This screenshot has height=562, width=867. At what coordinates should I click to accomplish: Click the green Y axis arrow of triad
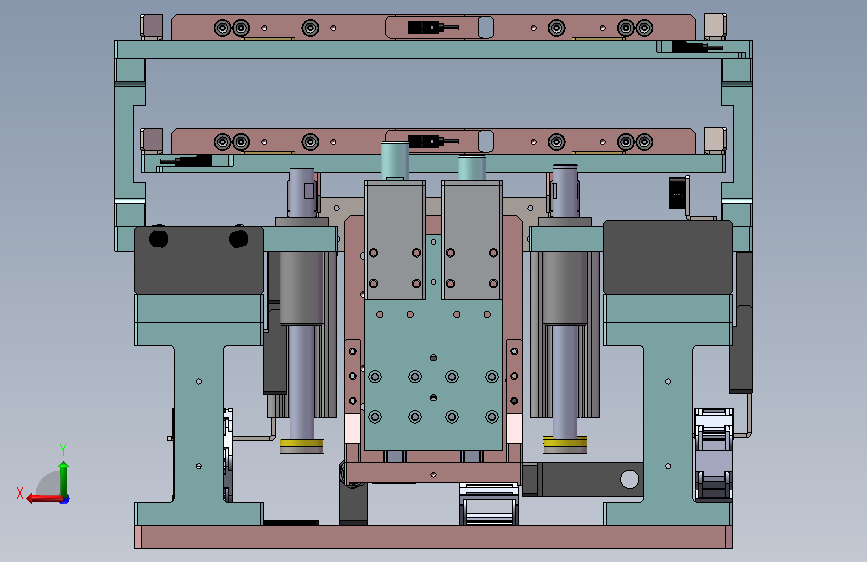coord(64,478)
